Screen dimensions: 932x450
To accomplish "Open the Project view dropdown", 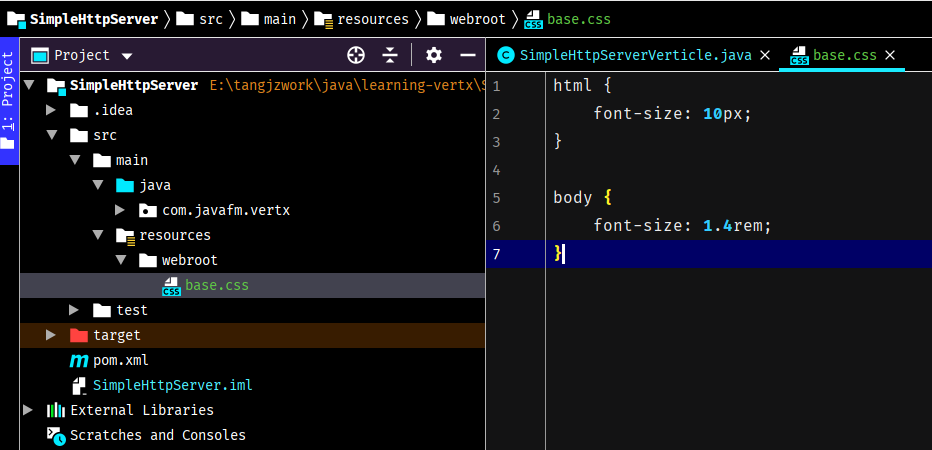I will pos(127,56).
